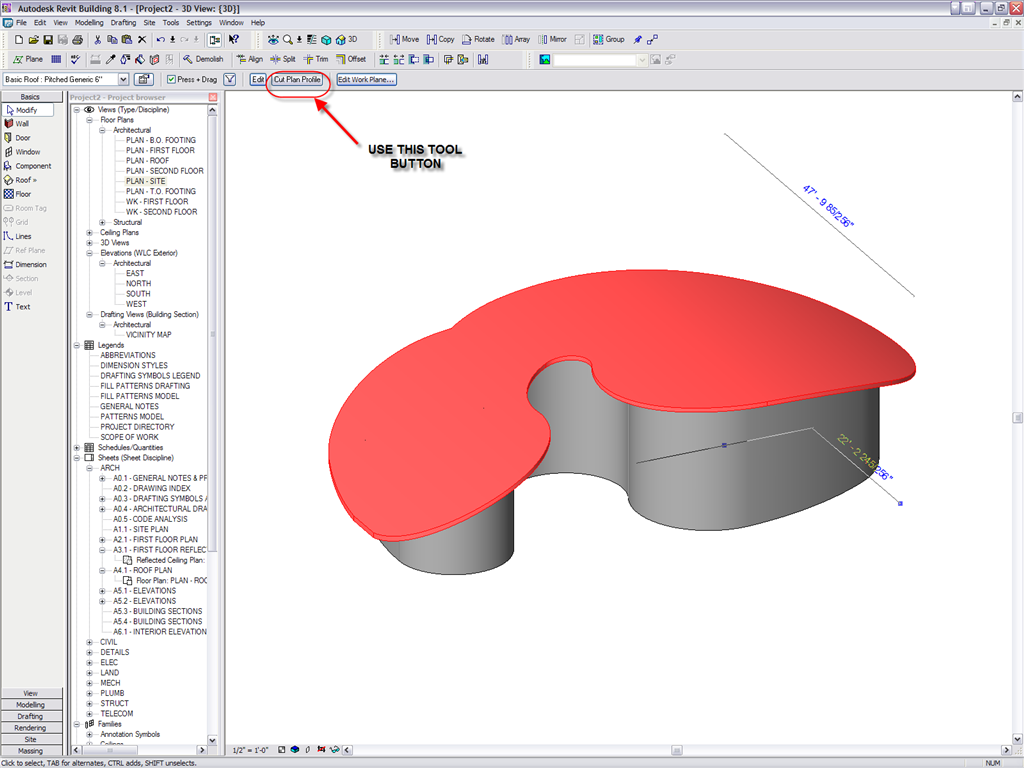Screen dimensions: 1024x768
Task: Click the view scale 1/2" = 1'-0"
Action: pos(251,750)
